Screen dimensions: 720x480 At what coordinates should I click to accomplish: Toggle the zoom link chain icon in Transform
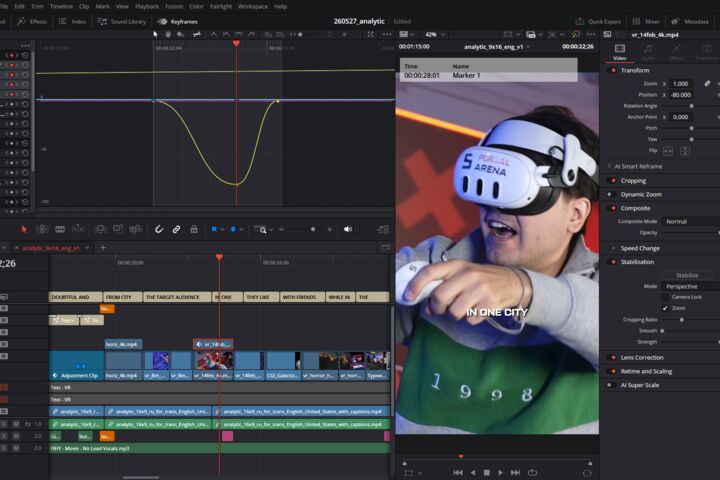[707, 84]
